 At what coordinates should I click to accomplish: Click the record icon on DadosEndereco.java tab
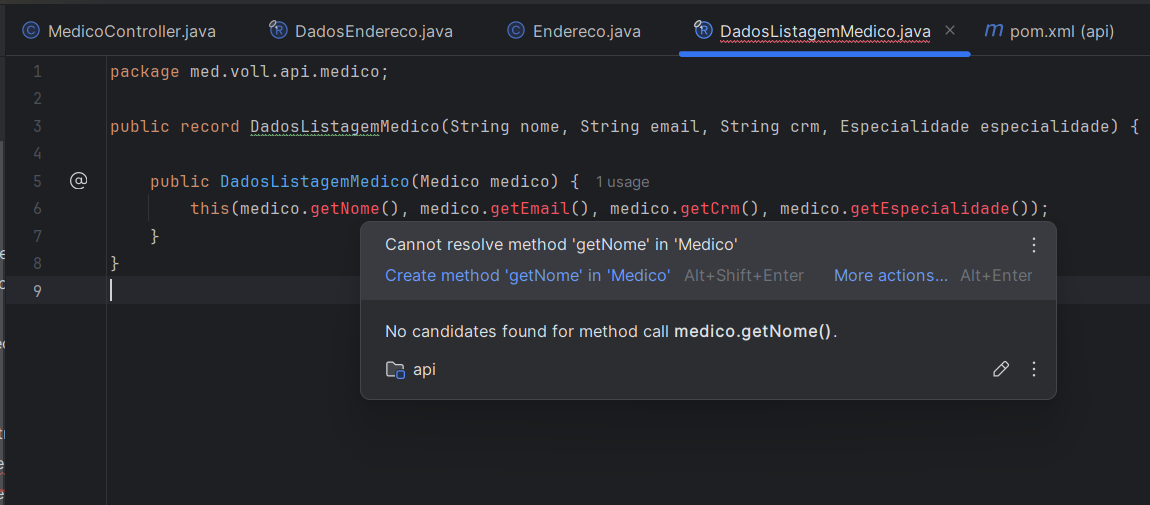278,31
